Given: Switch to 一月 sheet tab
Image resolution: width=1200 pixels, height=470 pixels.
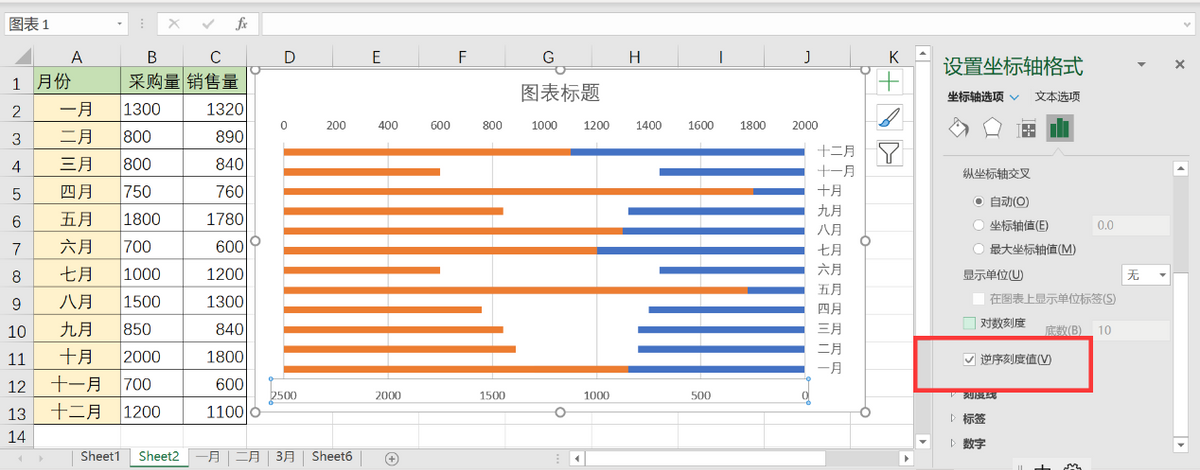Looking at the screenshot, I should (x=208, y=457).
